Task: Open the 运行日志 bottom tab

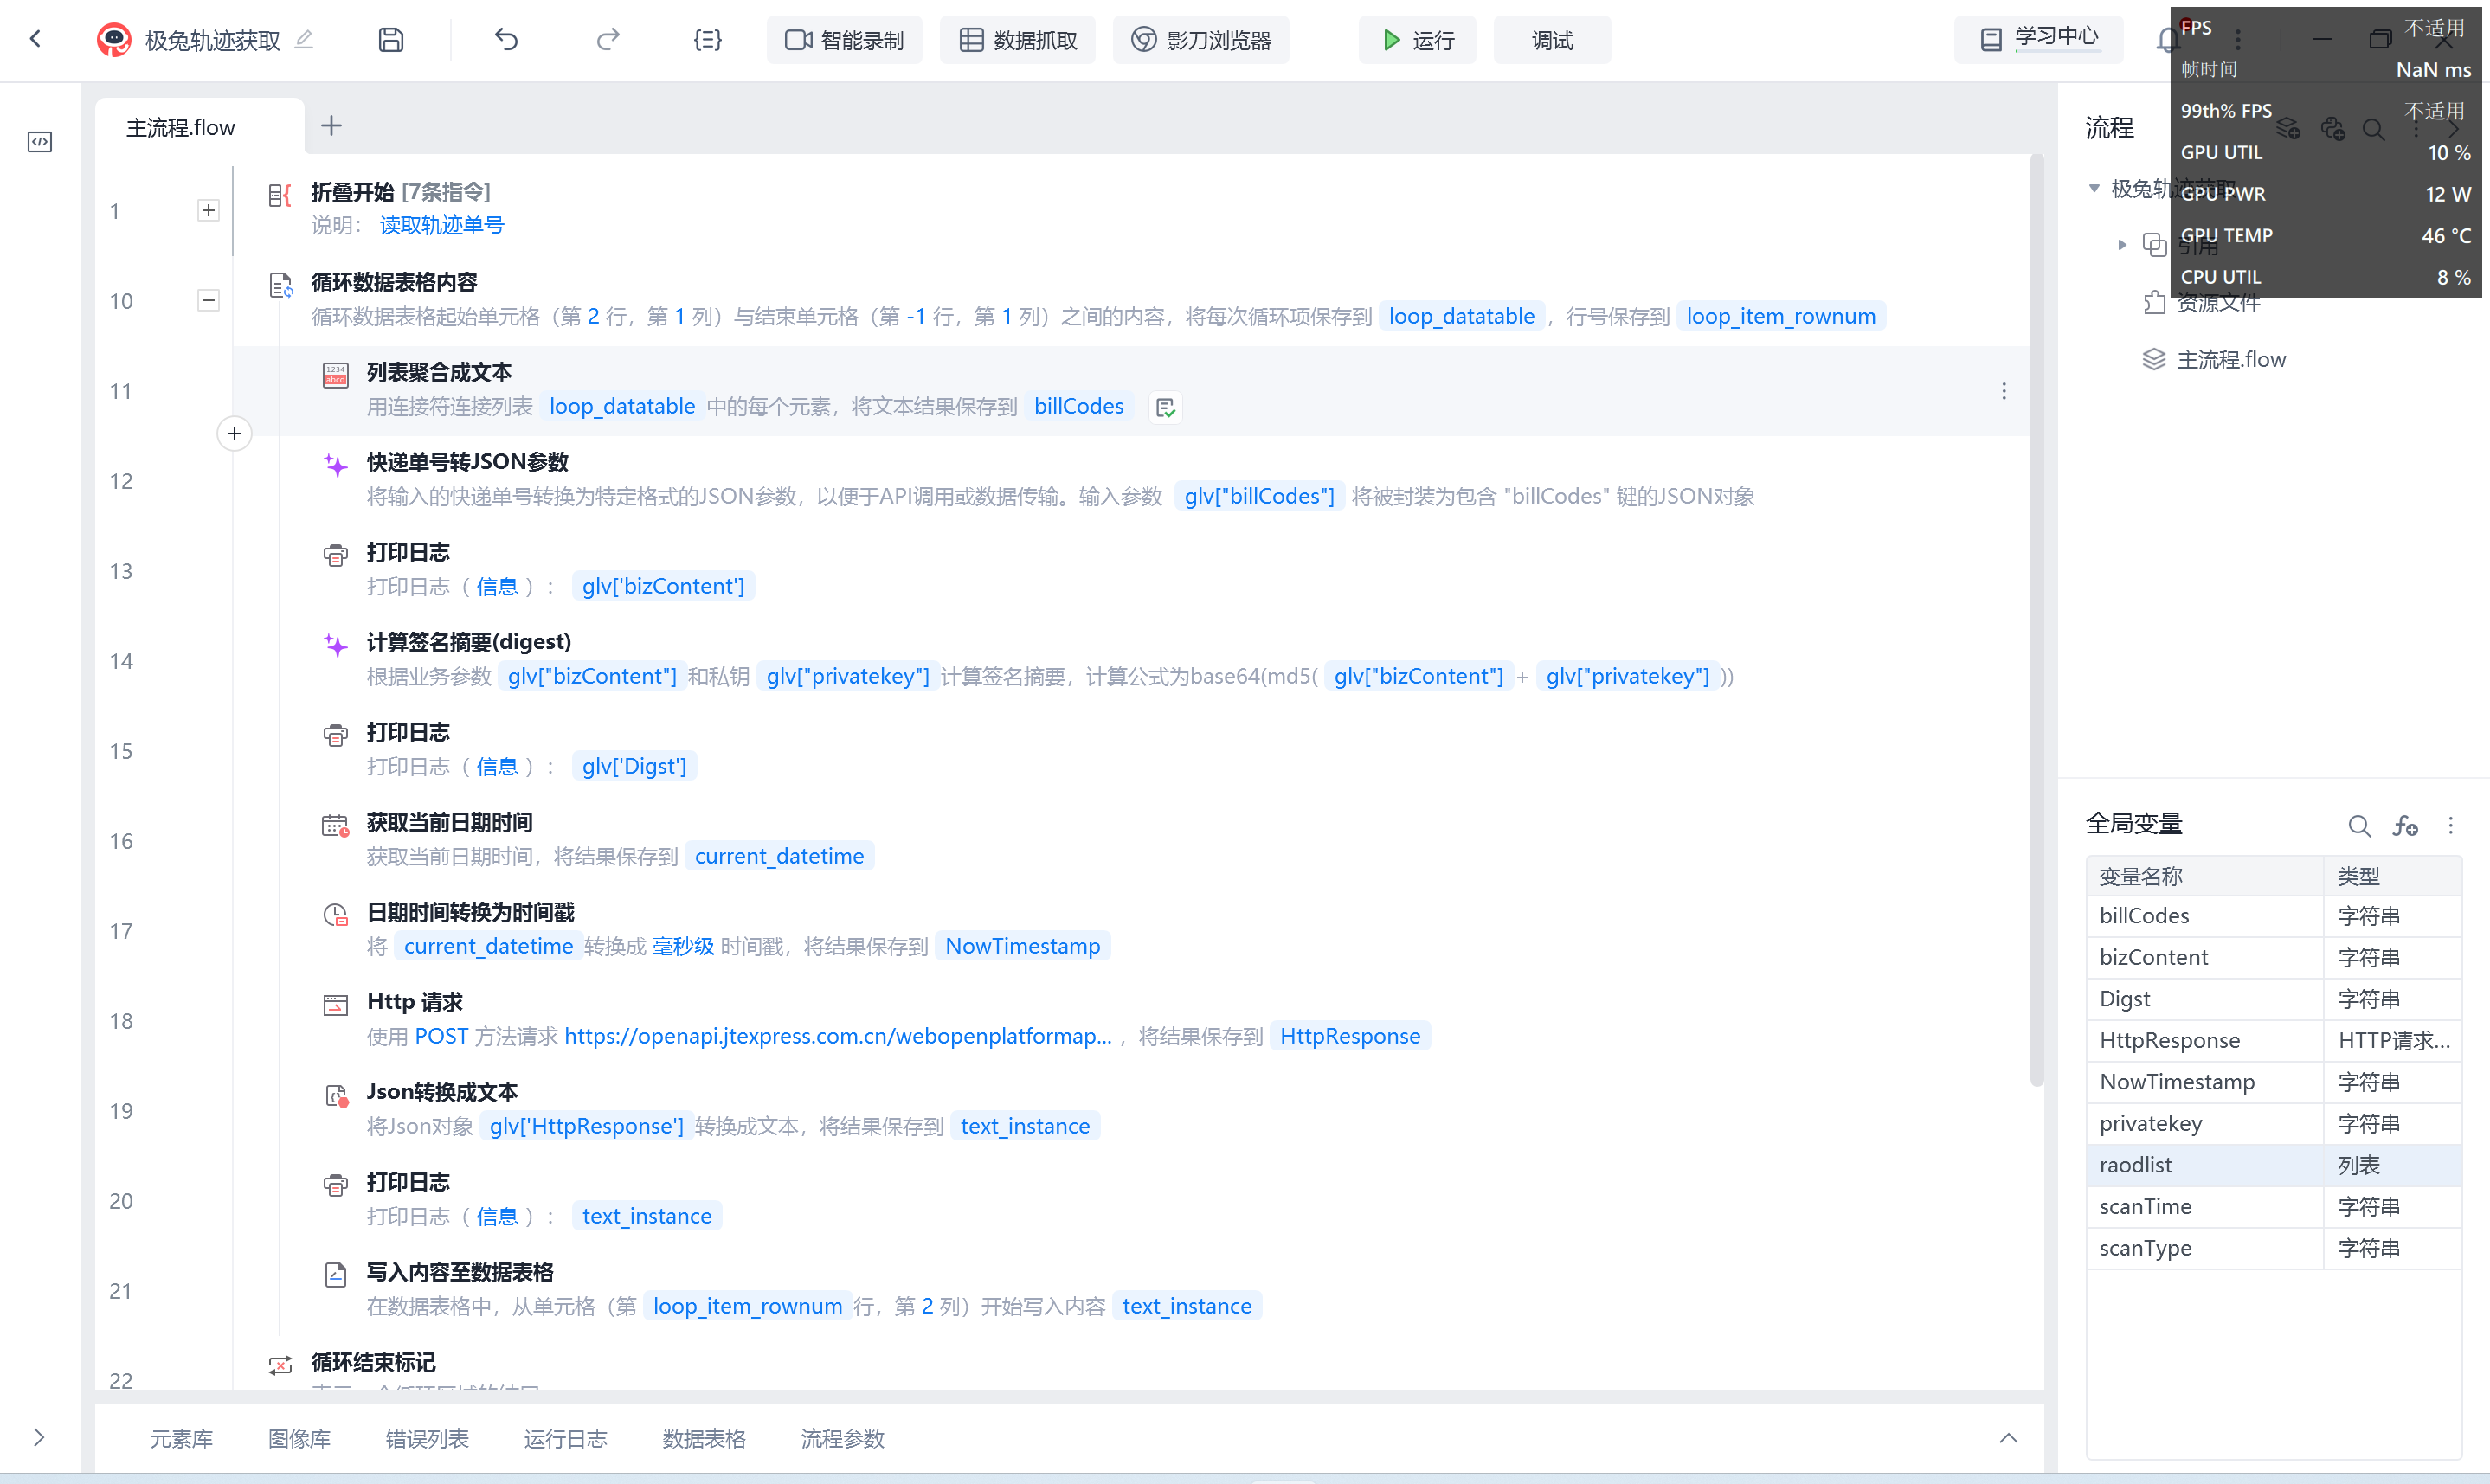Action: click(x=565, y=1438)
